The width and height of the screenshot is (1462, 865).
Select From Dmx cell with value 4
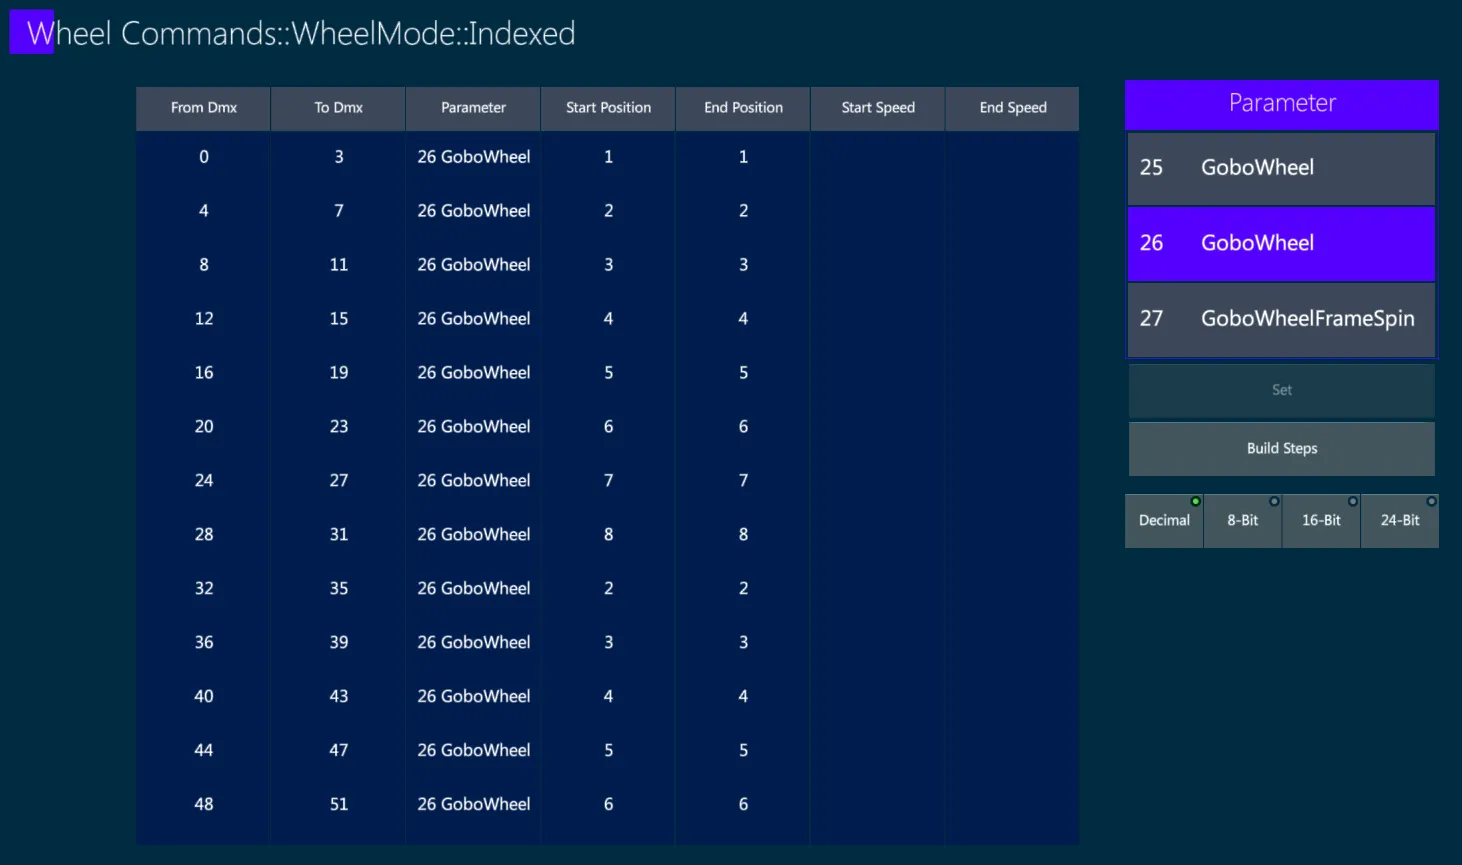[204, 211]
